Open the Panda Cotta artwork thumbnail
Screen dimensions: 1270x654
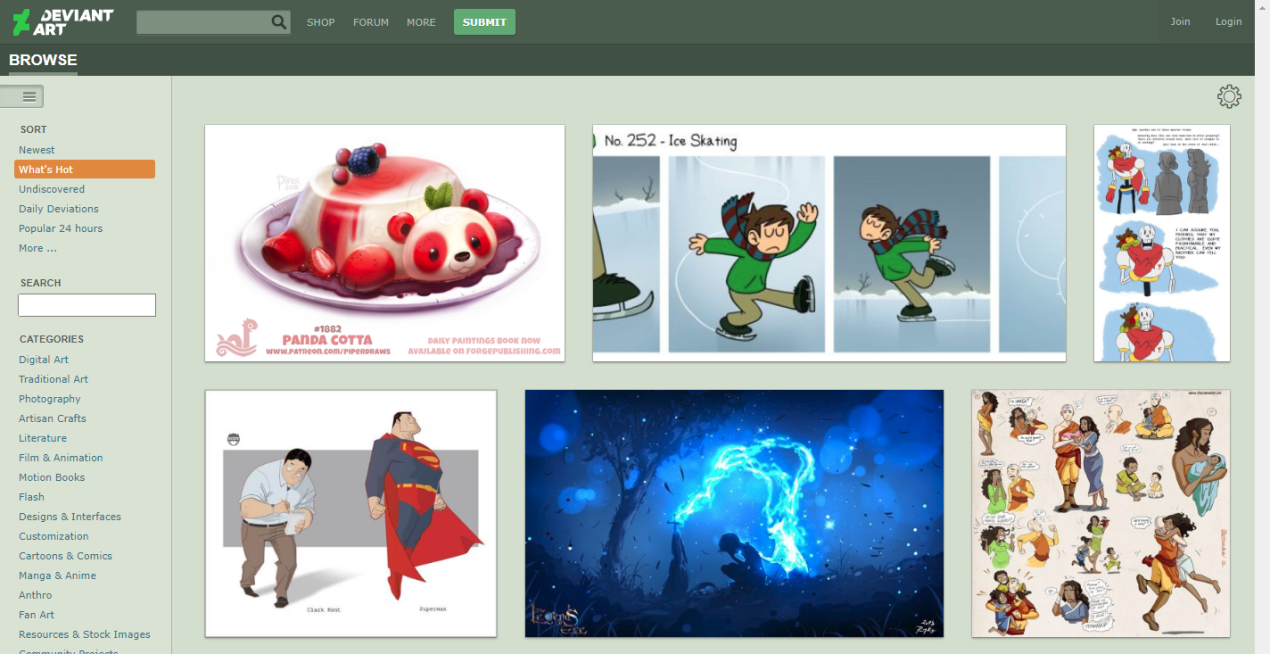point(385,243)
